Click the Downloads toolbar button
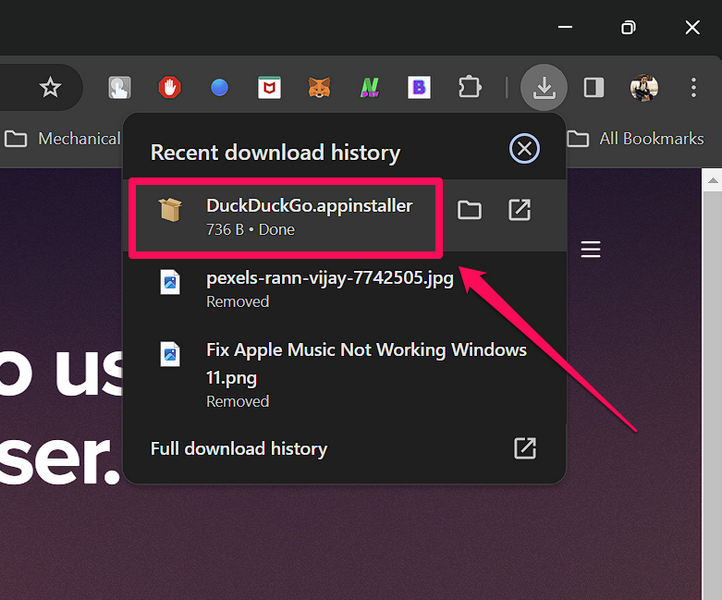 click(x=544, y=88)
